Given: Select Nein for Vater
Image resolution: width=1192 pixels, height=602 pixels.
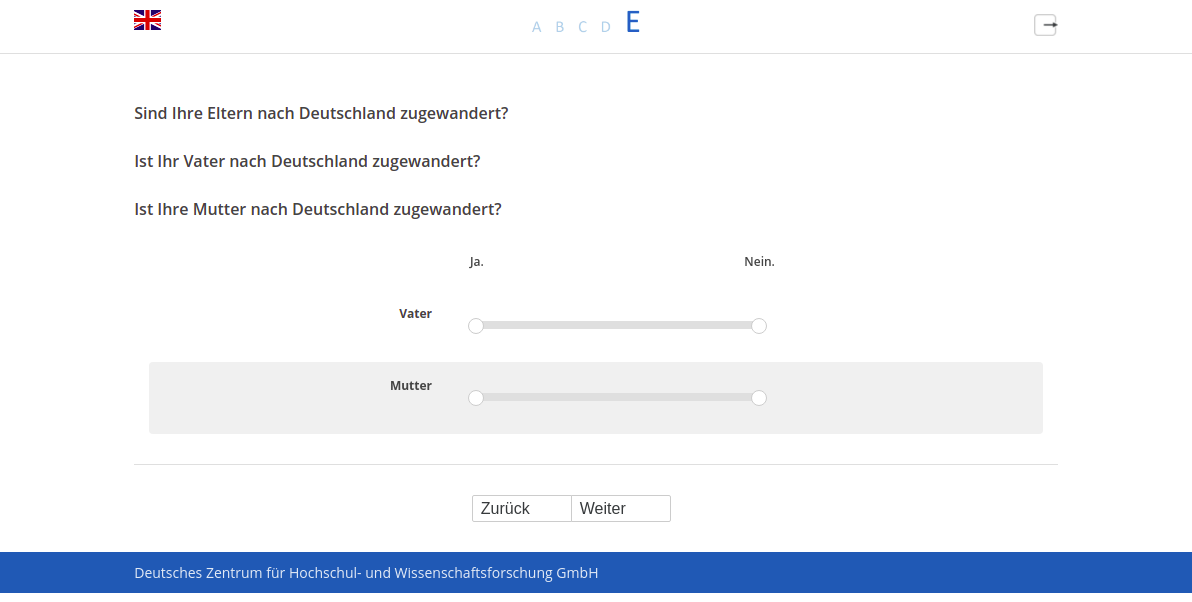Looking at the screenshot, I should pos(759,326).
